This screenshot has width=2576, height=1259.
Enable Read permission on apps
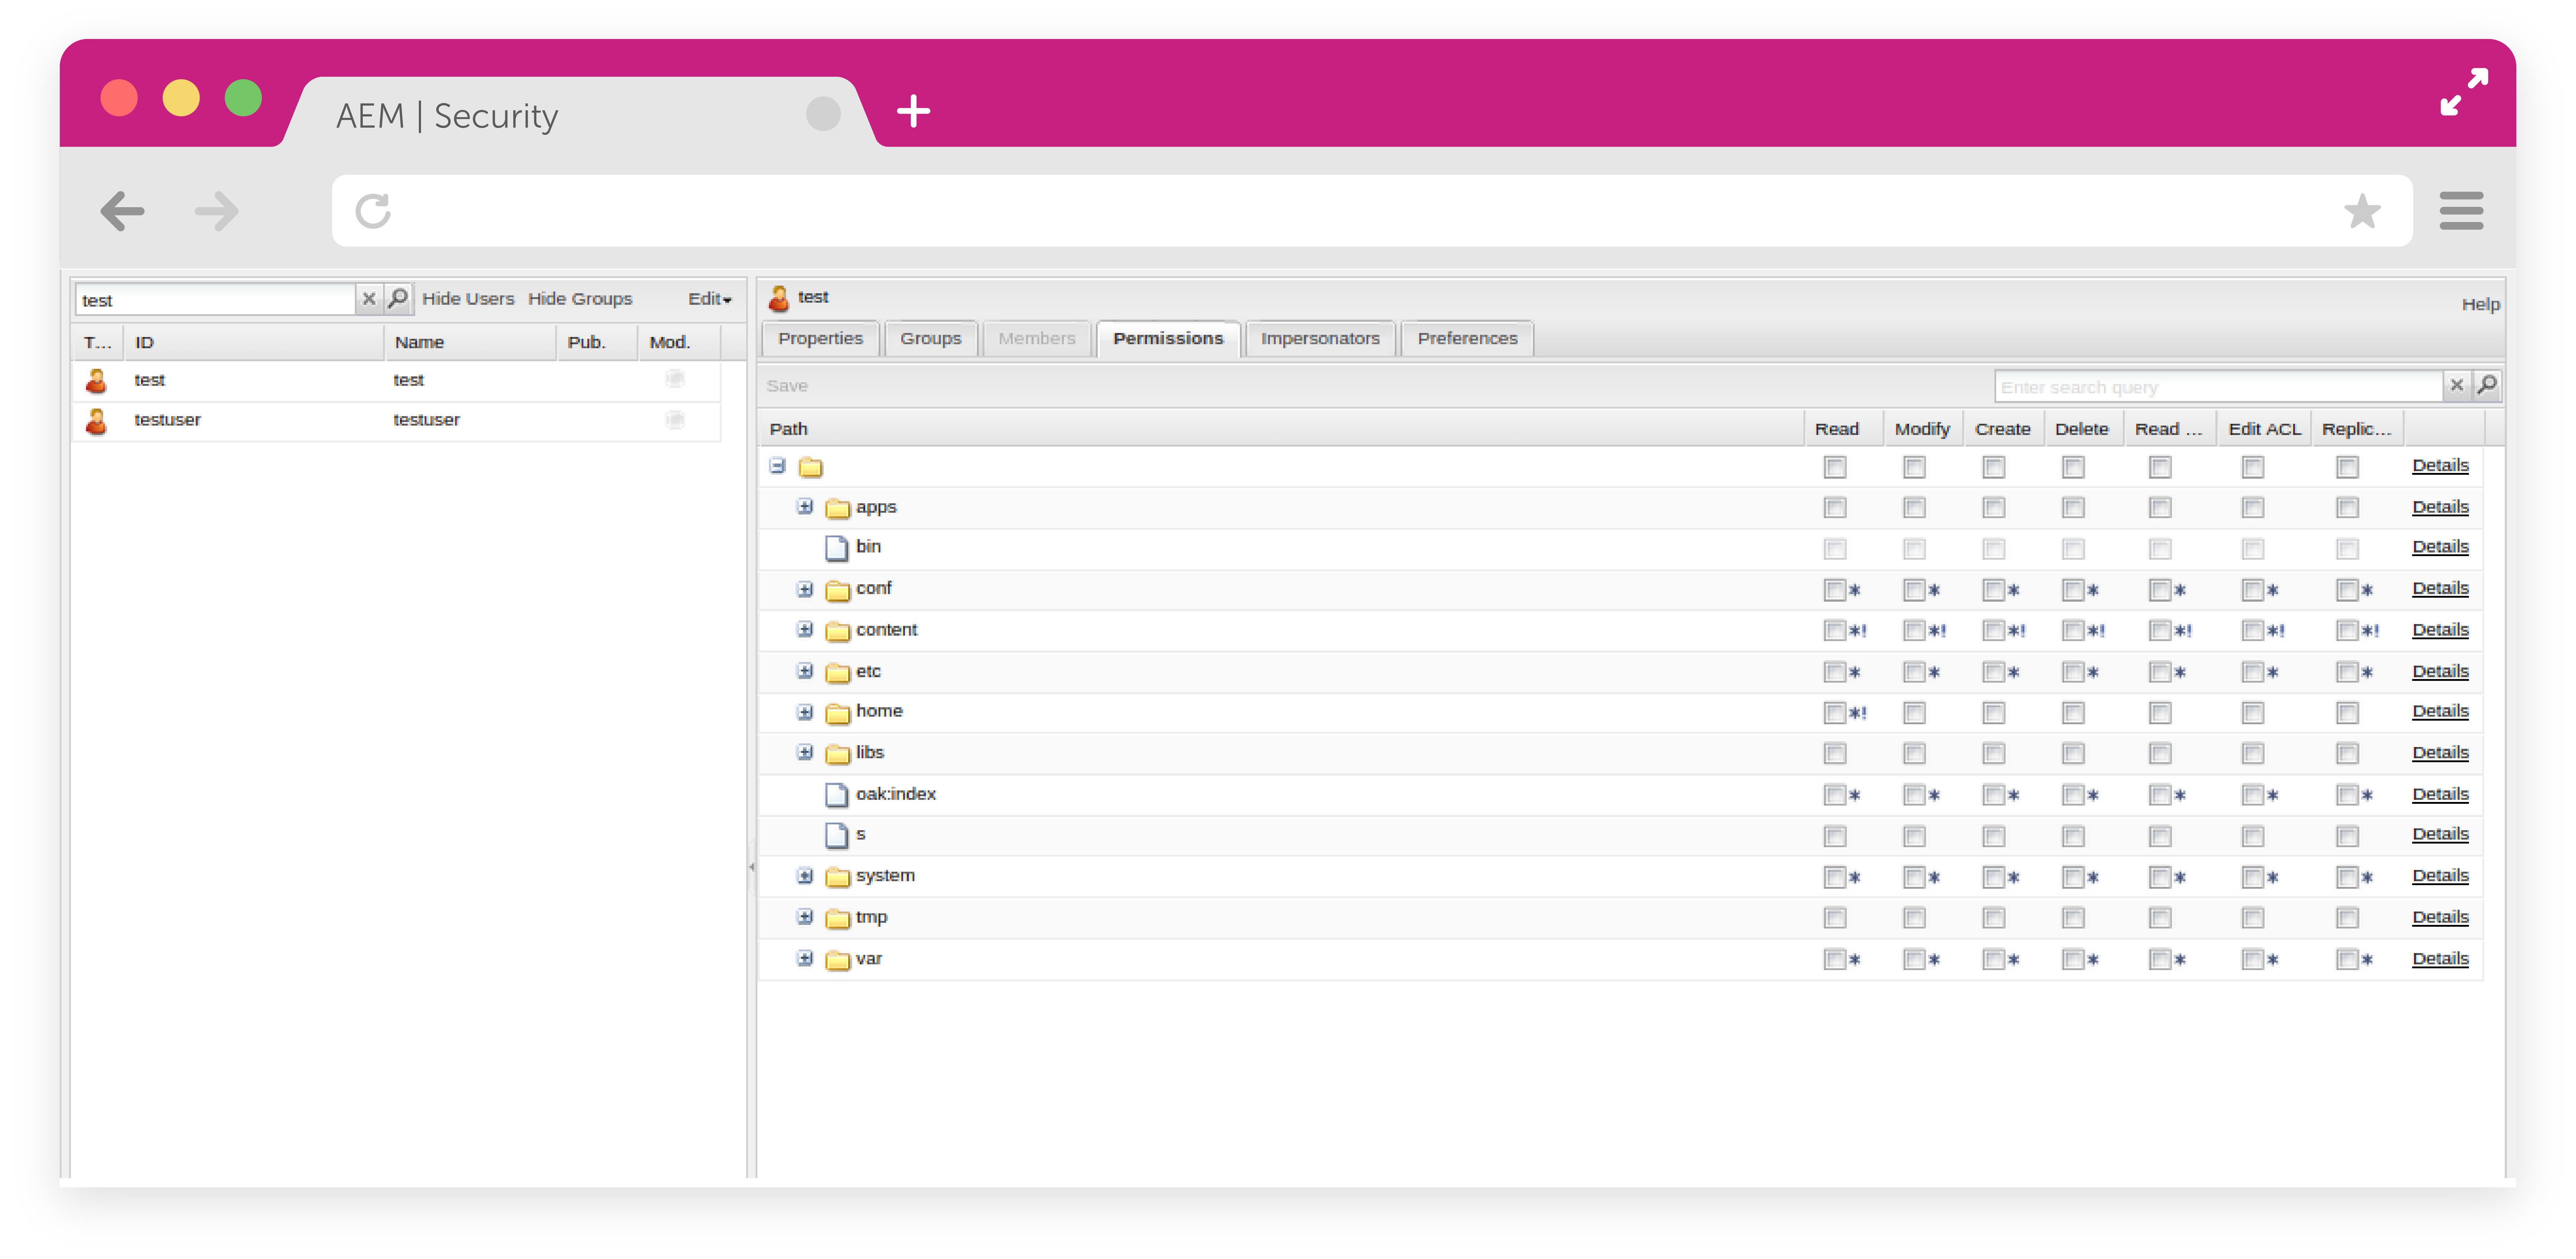tap(1834, 508)
